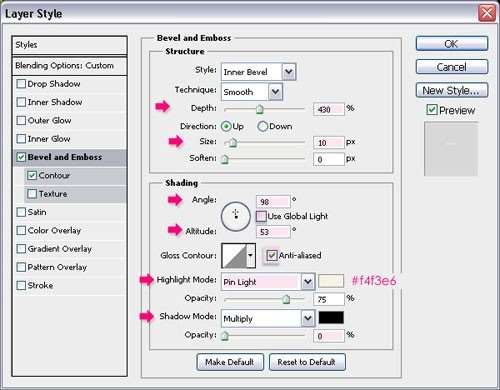Click the New Style... button
The height and width of the screenshot is (390, 500).
pos(452,90)
